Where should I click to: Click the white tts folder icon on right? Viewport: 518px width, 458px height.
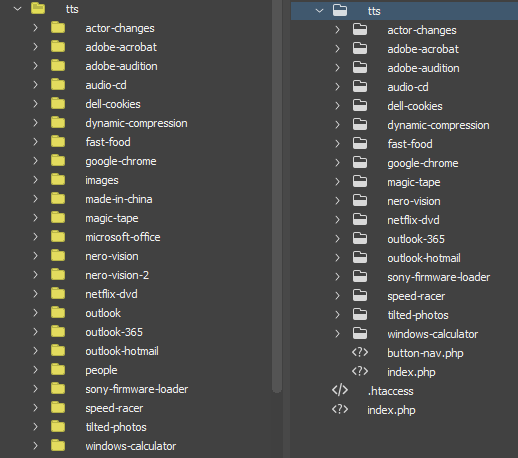340,10
